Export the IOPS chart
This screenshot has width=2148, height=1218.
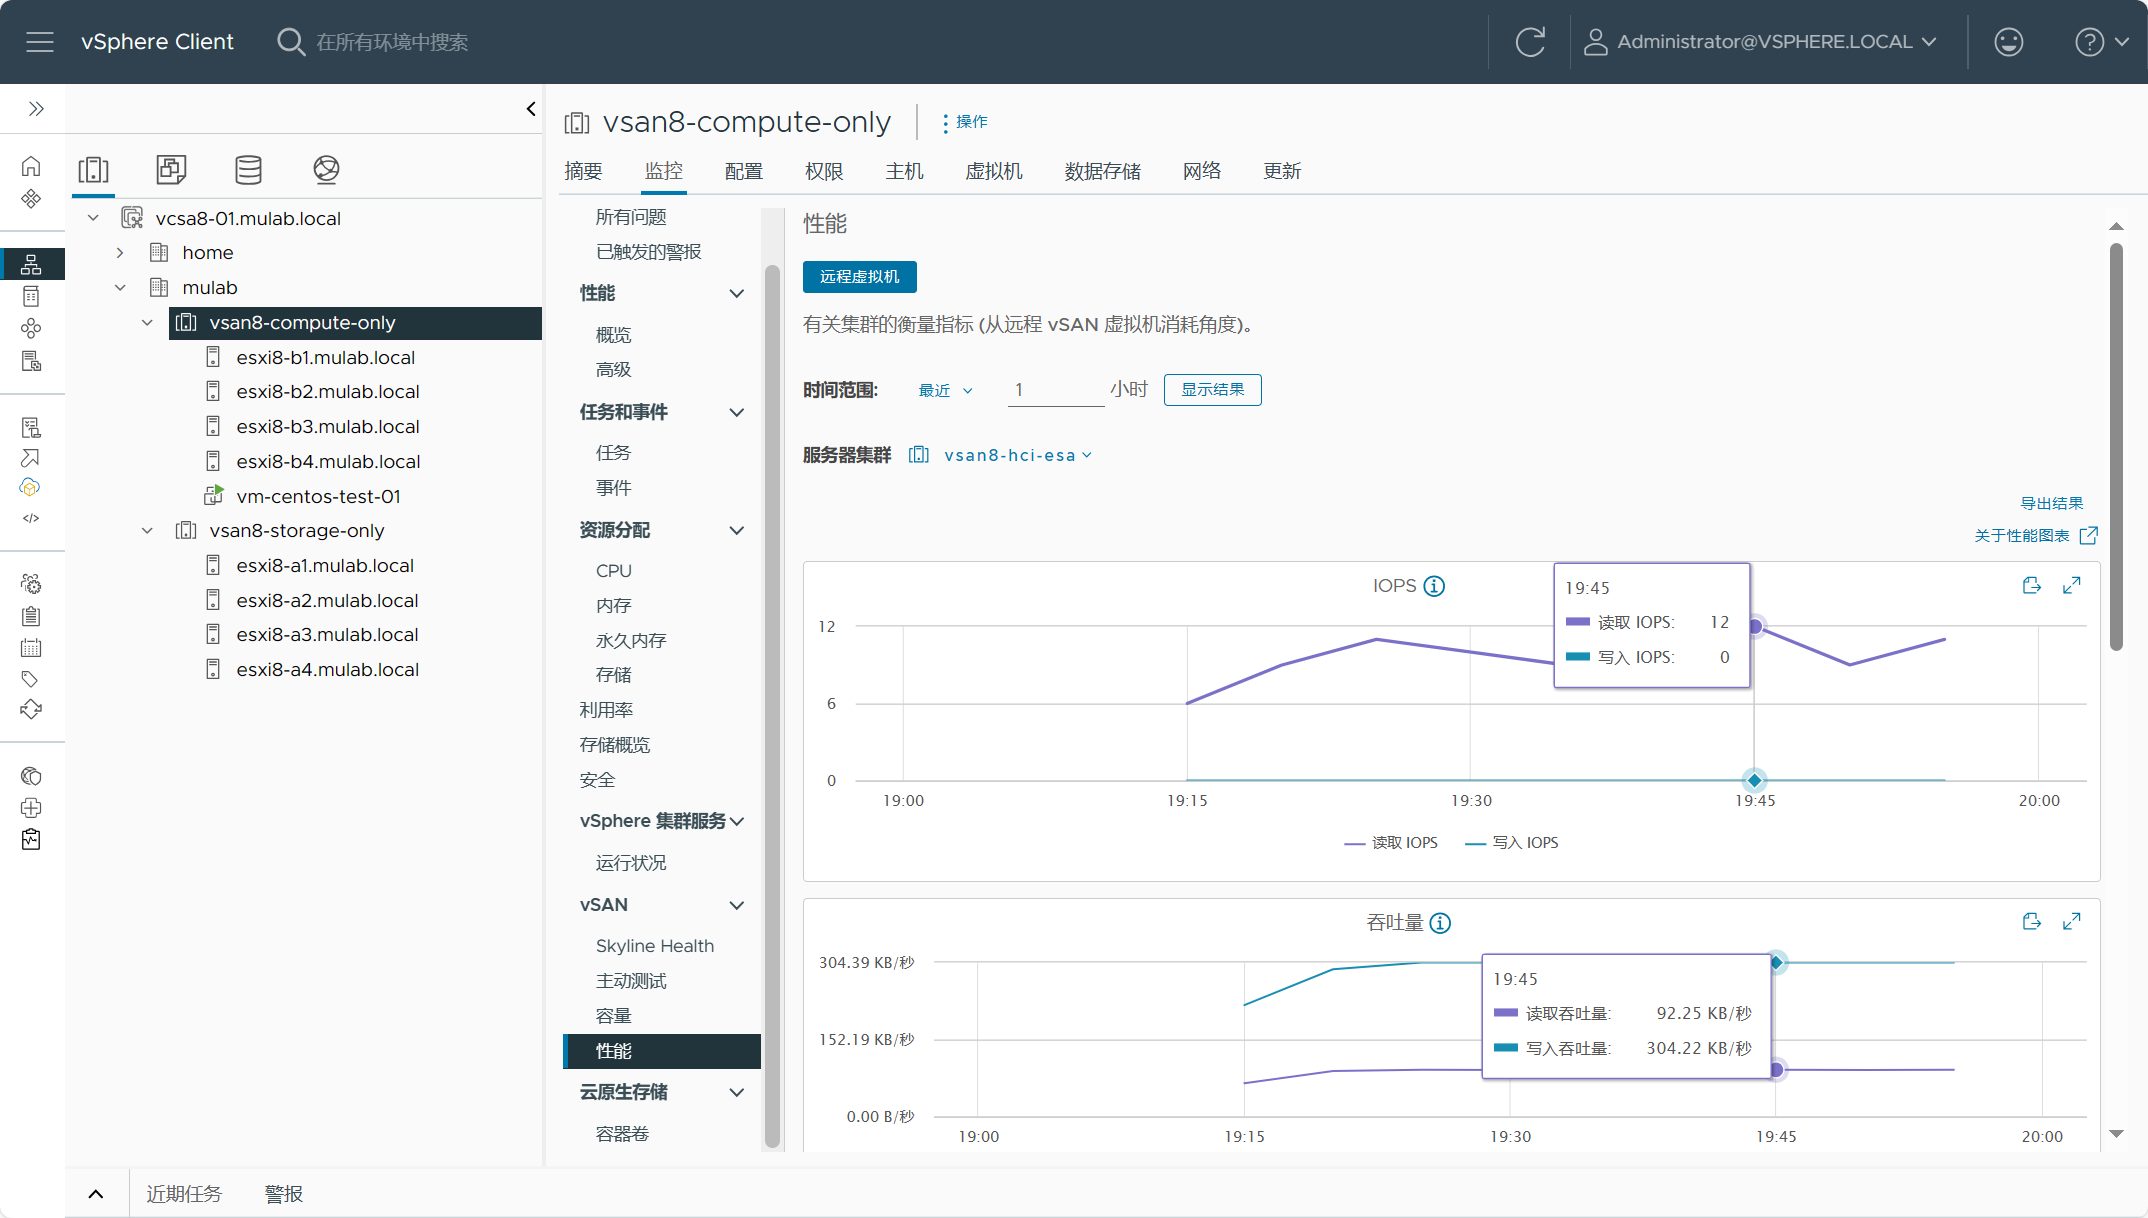click(2031, 585)
